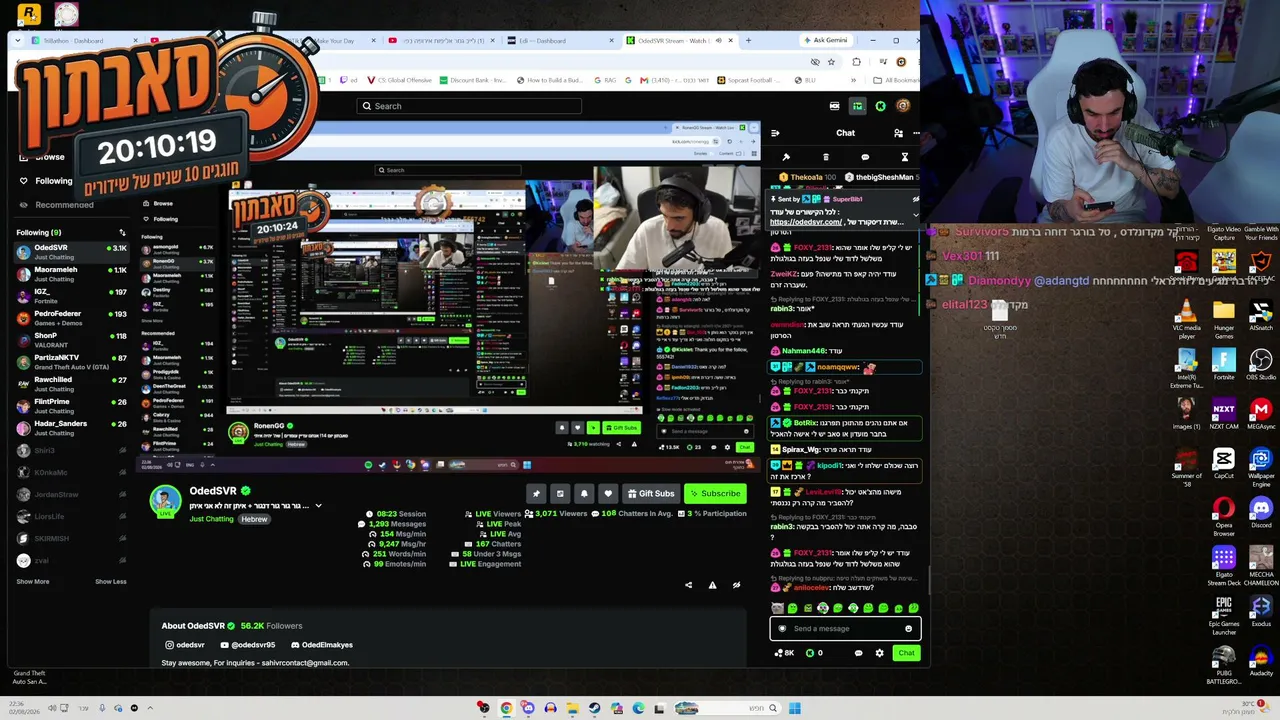The width and height of the screenshot is (1280, 720).
Task: Click the notification bell icon for OdedSVR
Action: (584, 493)
